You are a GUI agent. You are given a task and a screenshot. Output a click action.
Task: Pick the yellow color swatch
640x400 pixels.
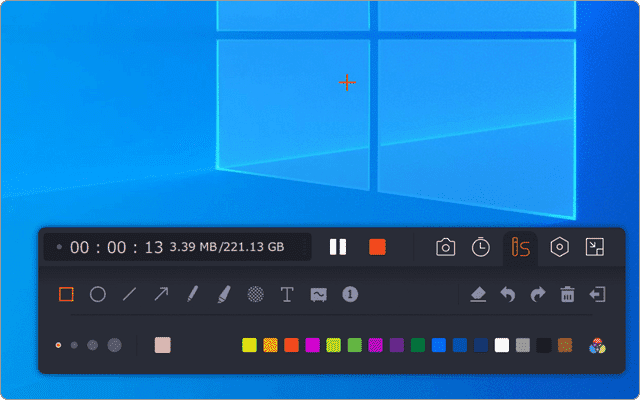tap(249, 345)
